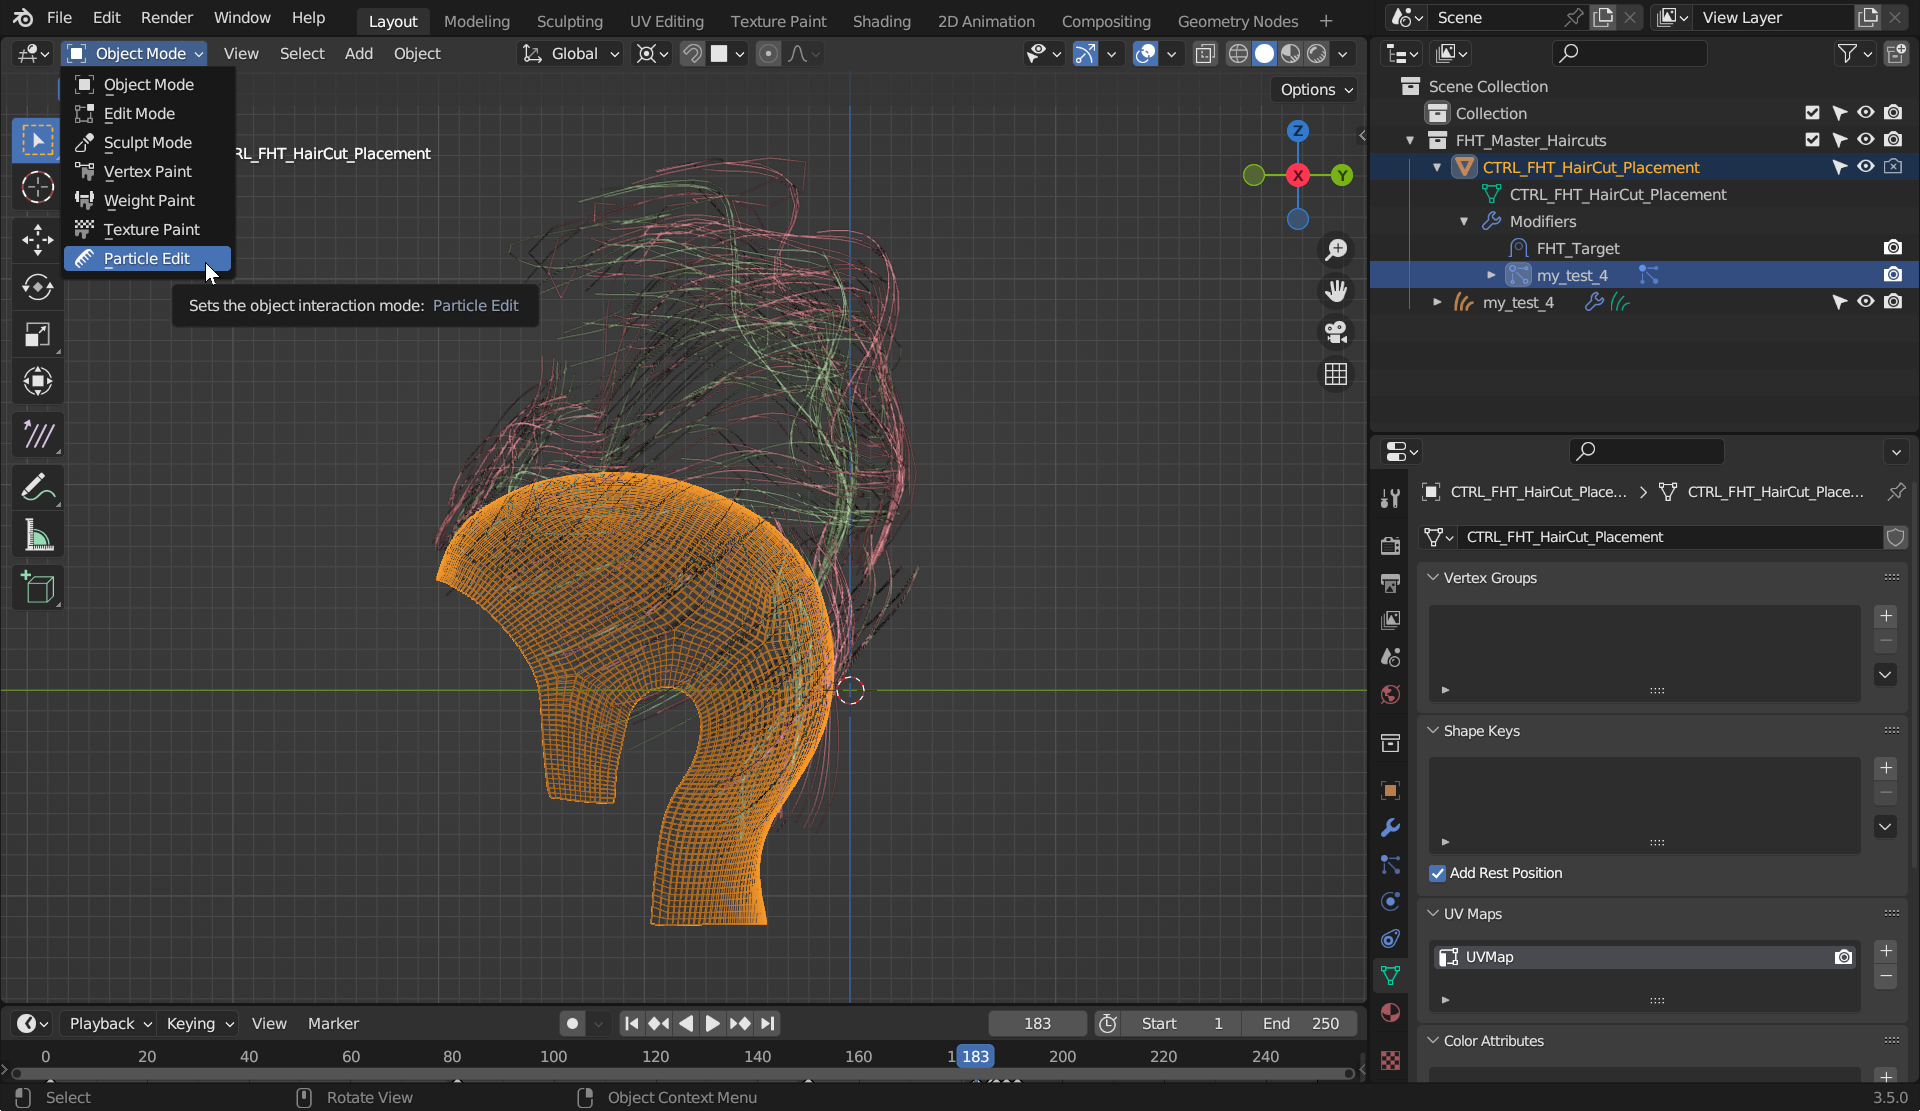Switch to Geometry Nodes workspace tab
Viewport: 1920px width, 1111px height.
1237,21
